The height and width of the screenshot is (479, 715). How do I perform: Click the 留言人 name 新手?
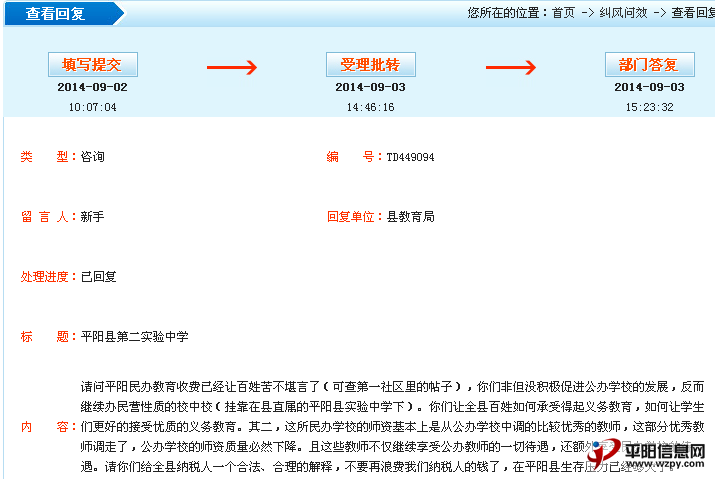coord(93,217)
